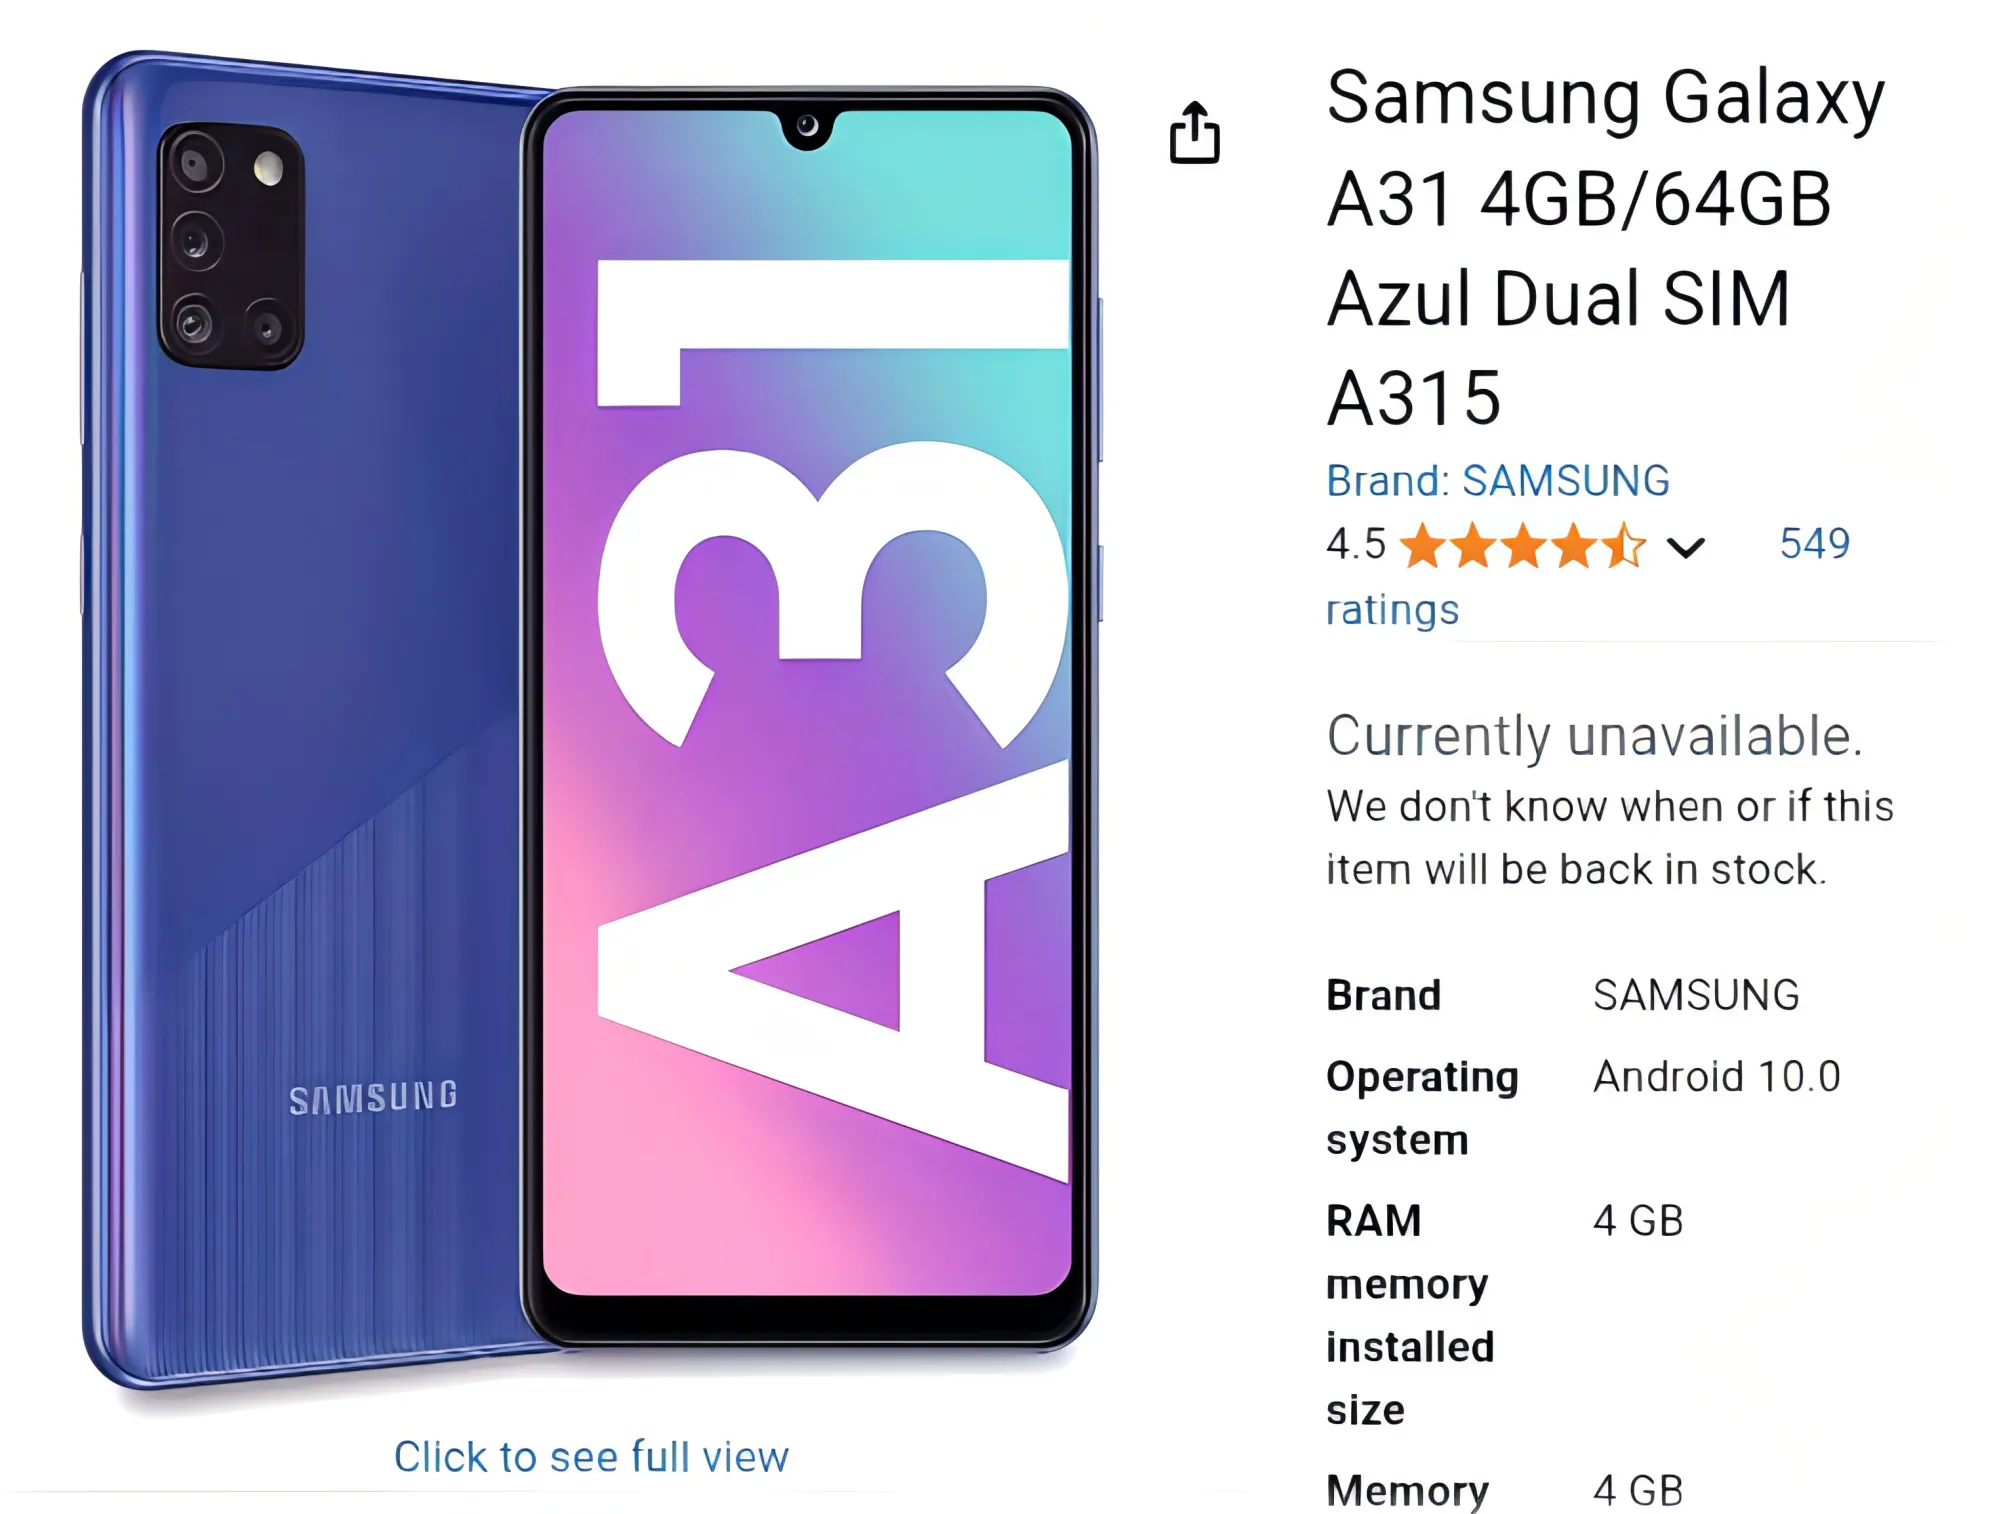Screen dimensions: 1999x1514
Task: Click the SAMSUNG logo on phone back
Action: [x=373, y=1097]
